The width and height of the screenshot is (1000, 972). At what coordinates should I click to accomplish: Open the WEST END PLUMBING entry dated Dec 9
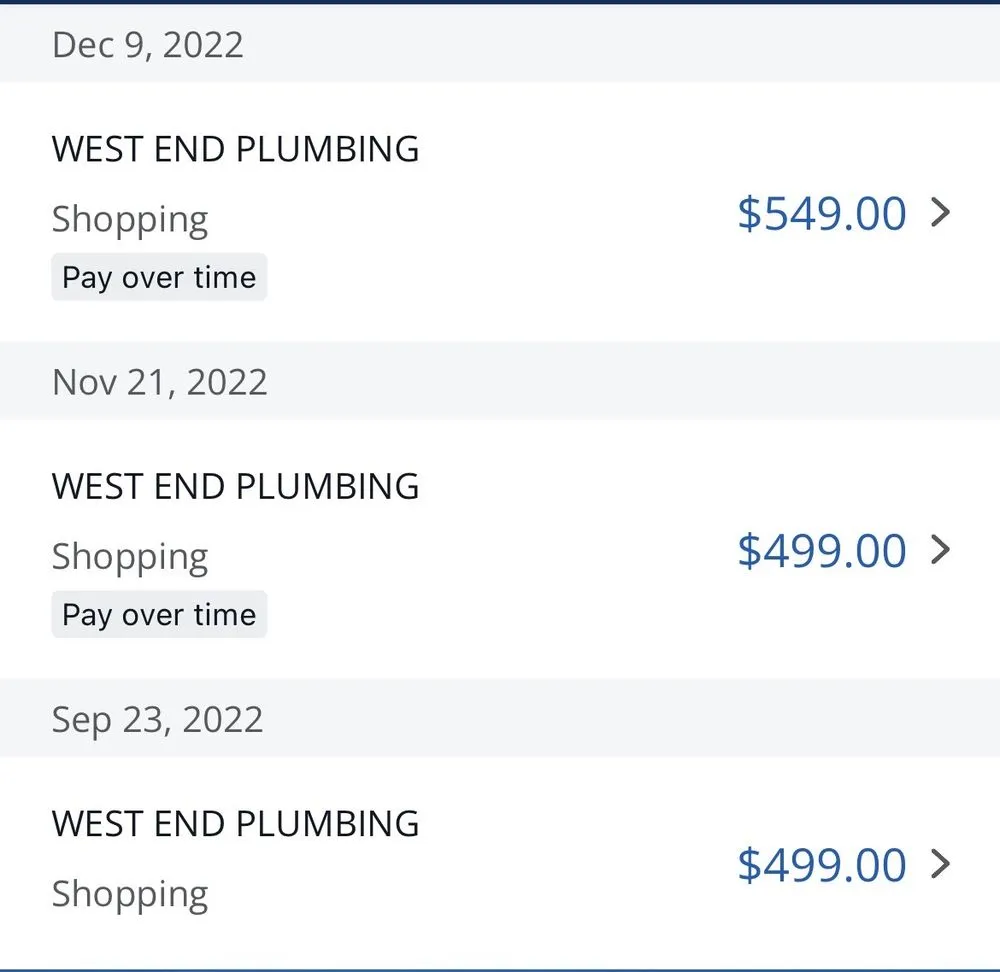click(235, 148)
